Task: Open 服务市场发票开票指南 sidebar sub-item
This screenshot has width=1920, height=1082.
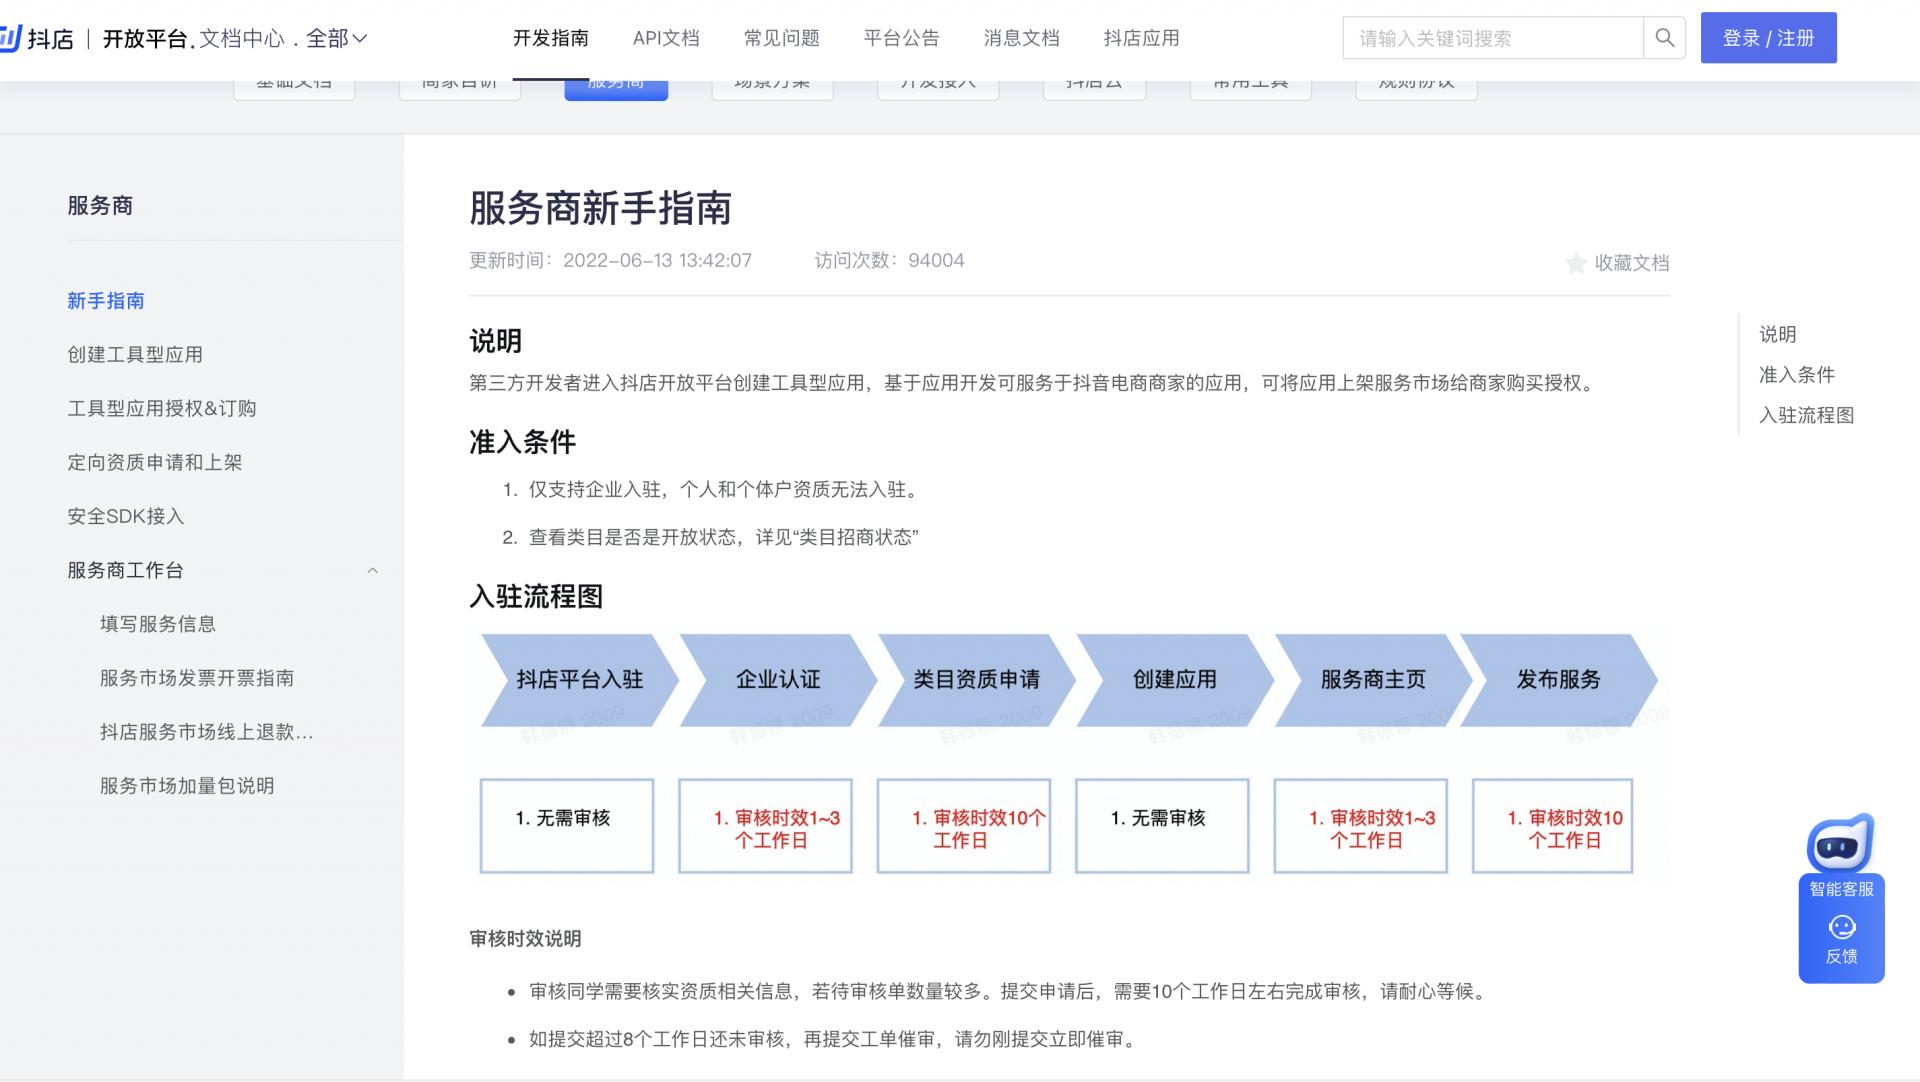Action: (x=197, y=678)
